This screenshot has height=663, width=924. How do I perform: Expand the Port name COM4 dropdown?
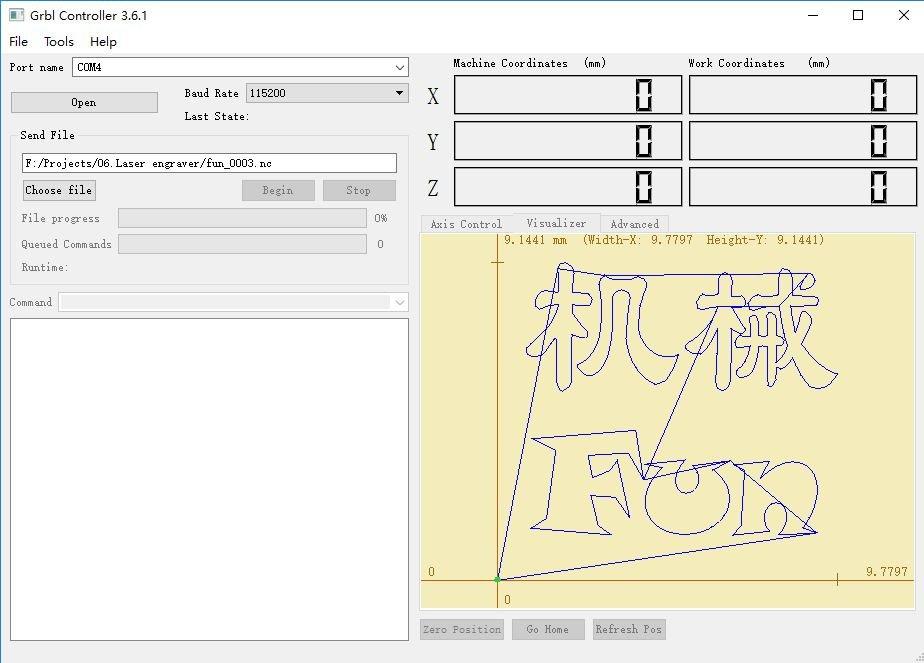point(400,68)
